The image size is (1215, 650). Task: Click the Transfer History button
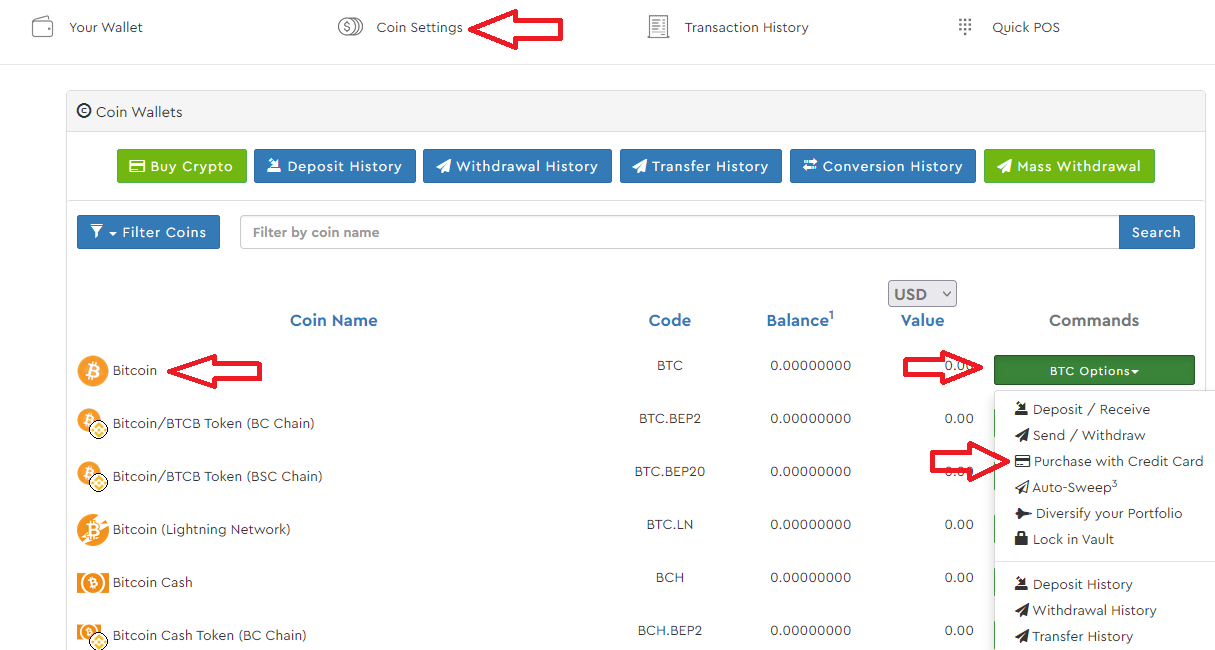pyautogui.click(x=700, y=166)
